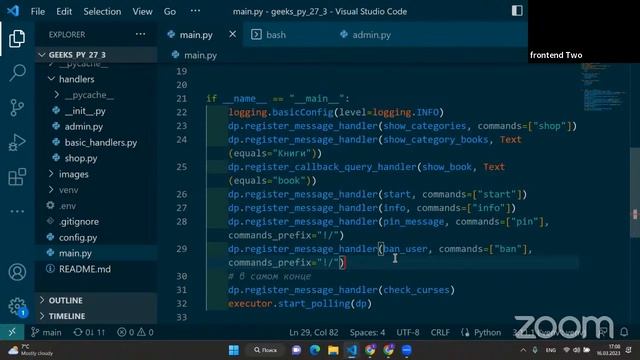Expand the images folder
The width and height of the screenshot is (640, 360).
[73, 174]
